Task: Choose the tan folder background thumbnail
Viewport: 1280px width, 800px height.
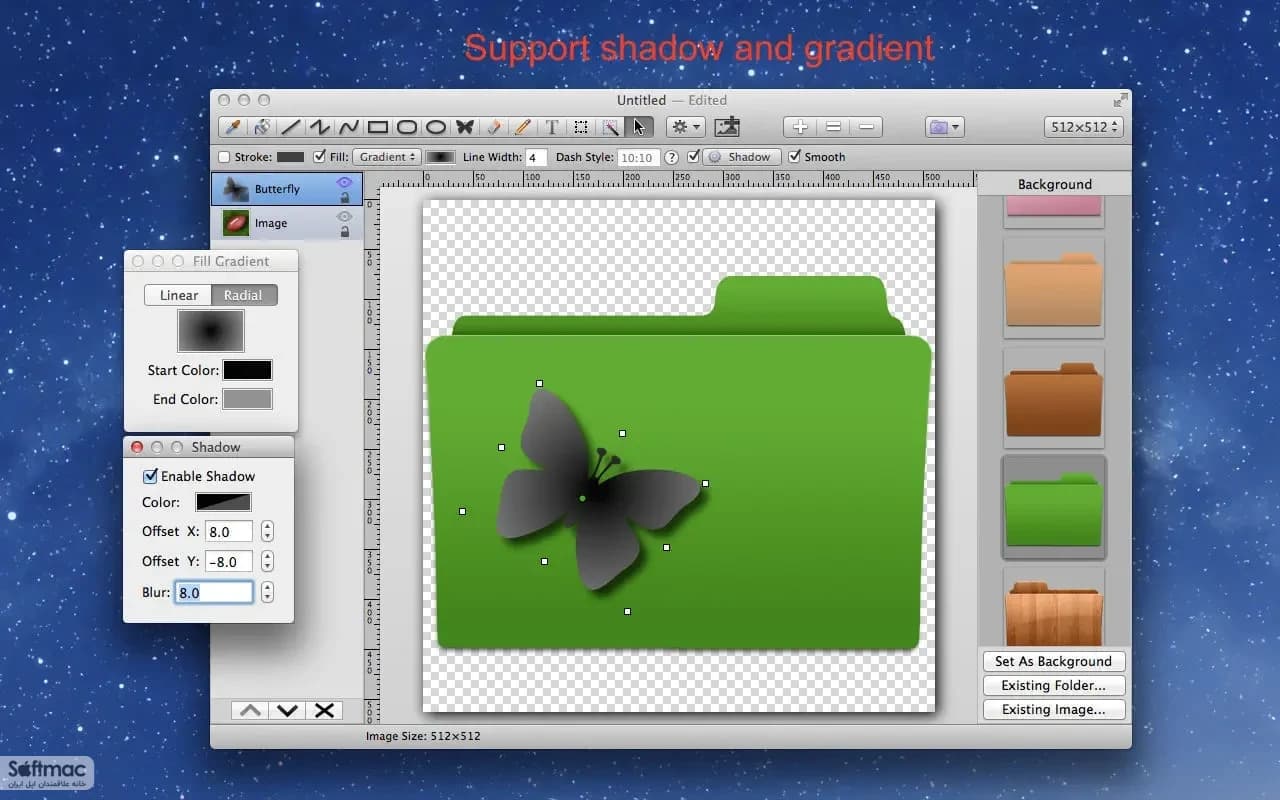Action: (x=1054, y=288)
